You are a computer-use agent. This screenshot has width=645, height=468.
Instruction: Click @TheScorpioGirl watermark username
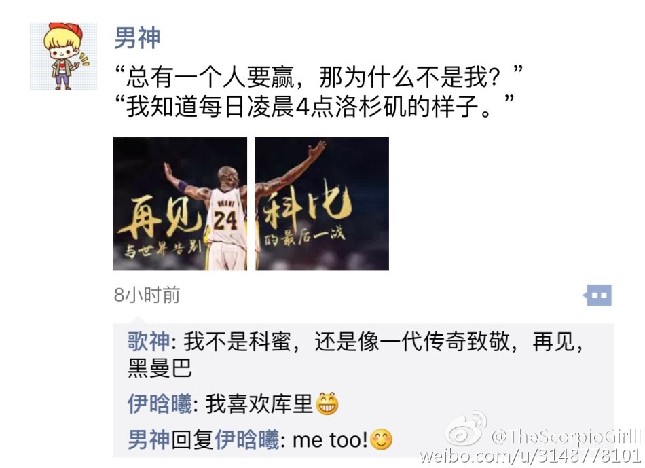[x=567, y=436]
